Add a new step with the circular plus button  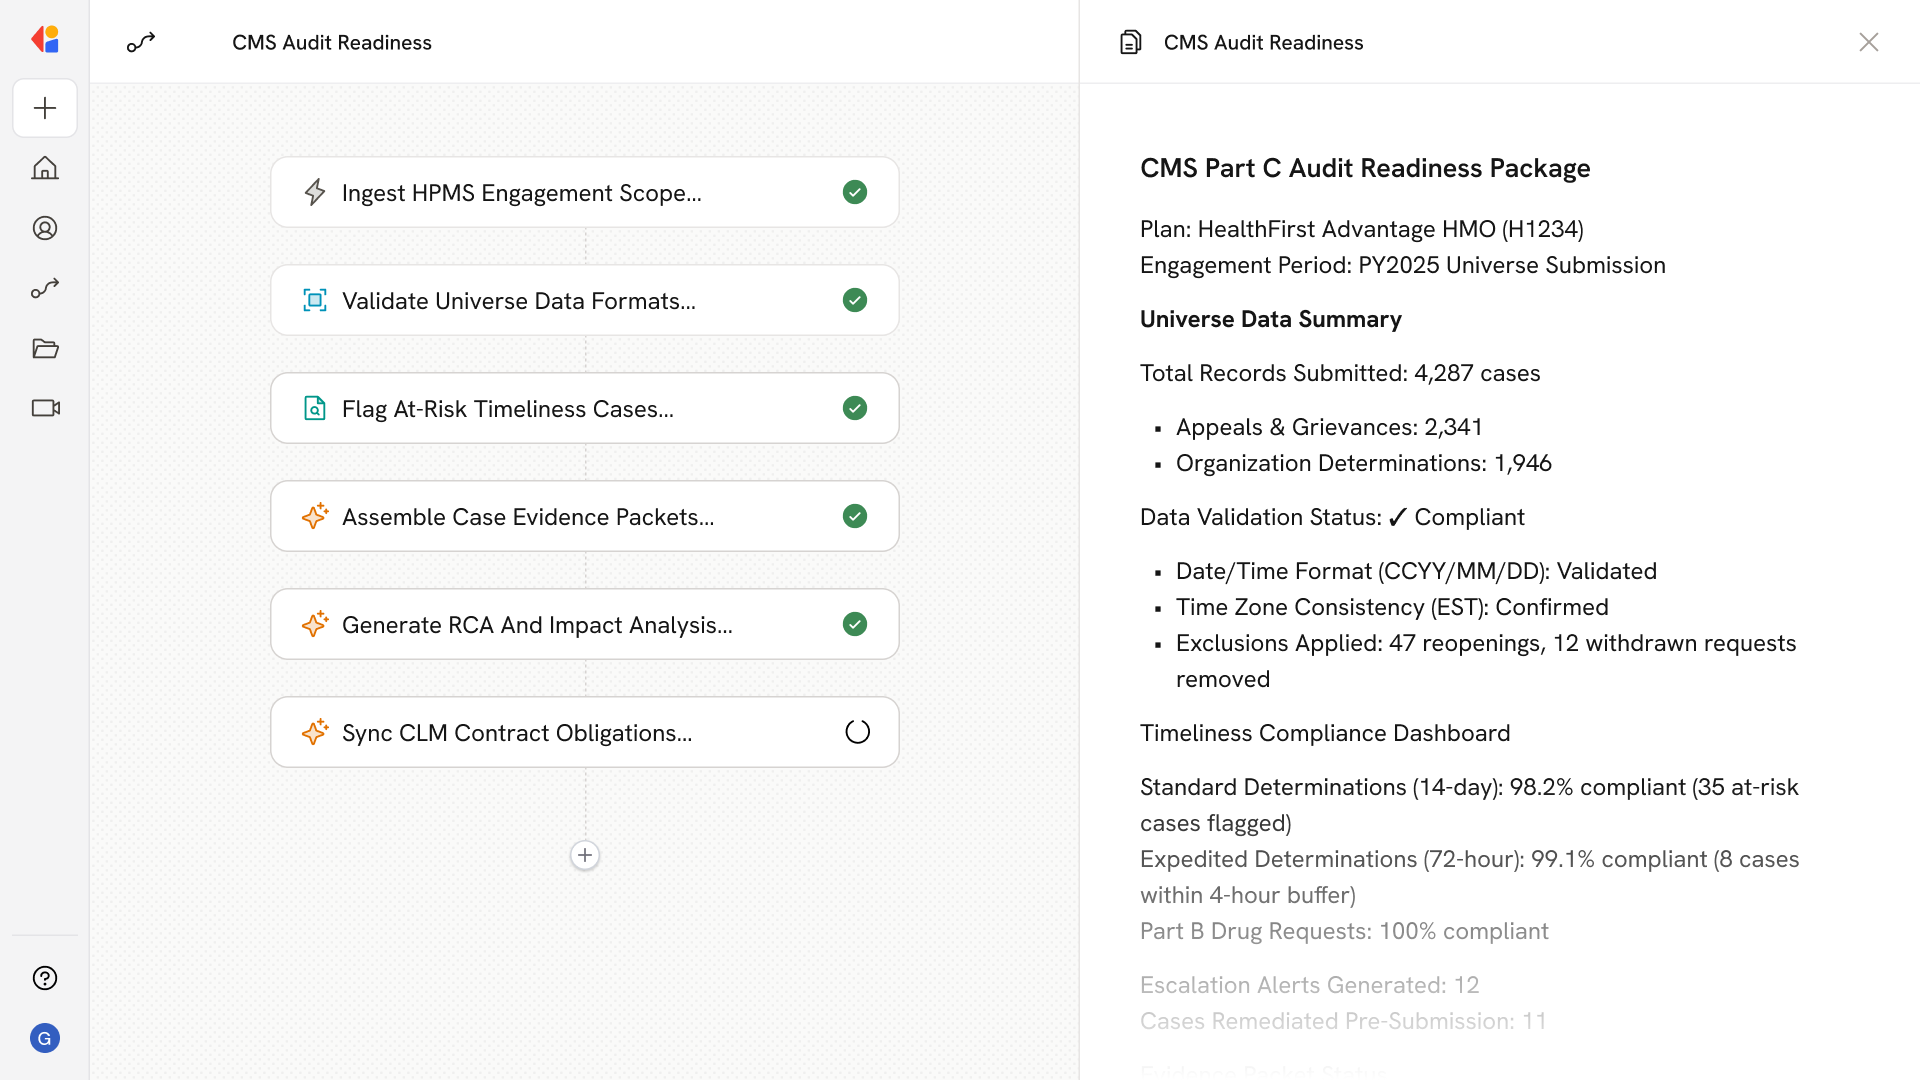tap(585, 855)
